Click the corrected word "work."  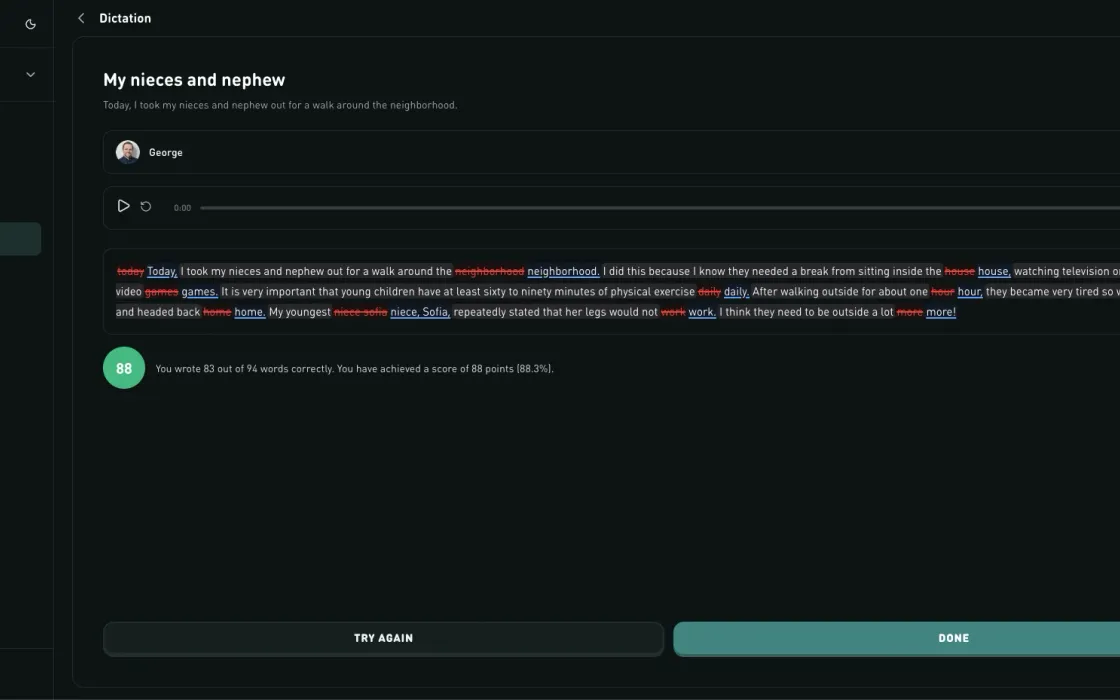702,312
